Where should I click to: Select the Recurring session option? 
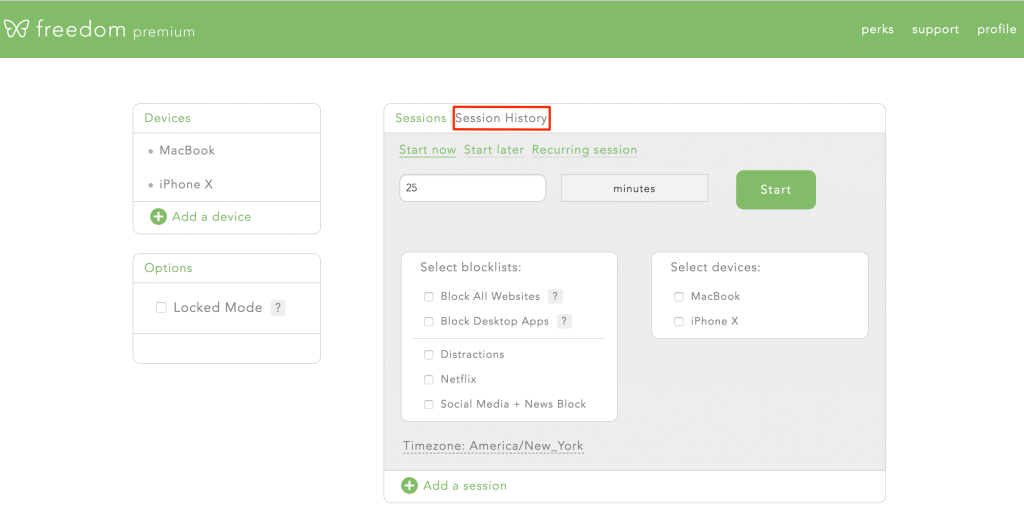584,150
